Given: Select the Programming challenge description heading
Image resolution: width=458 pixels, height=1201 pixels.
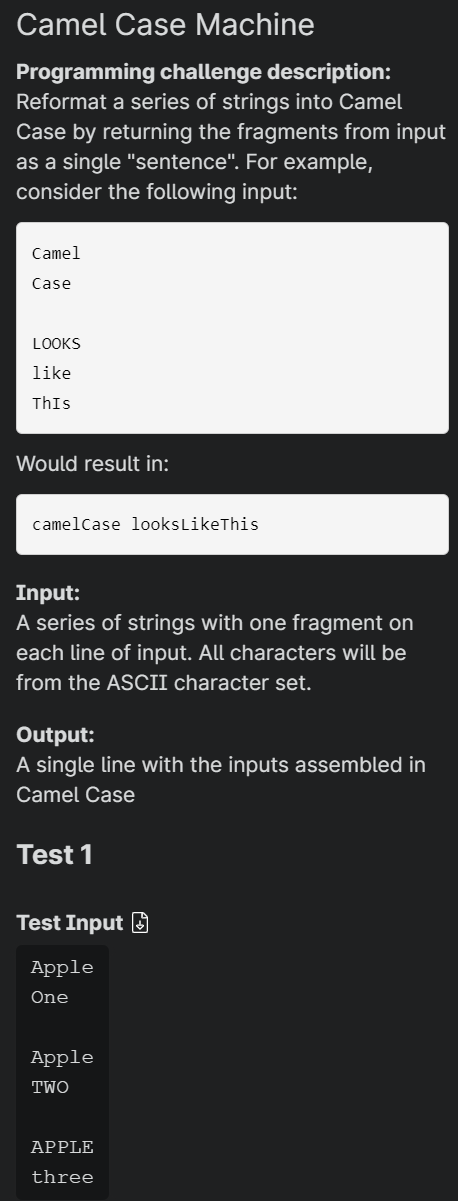Looking at the screenshot, I should click(x=203, y=73).
